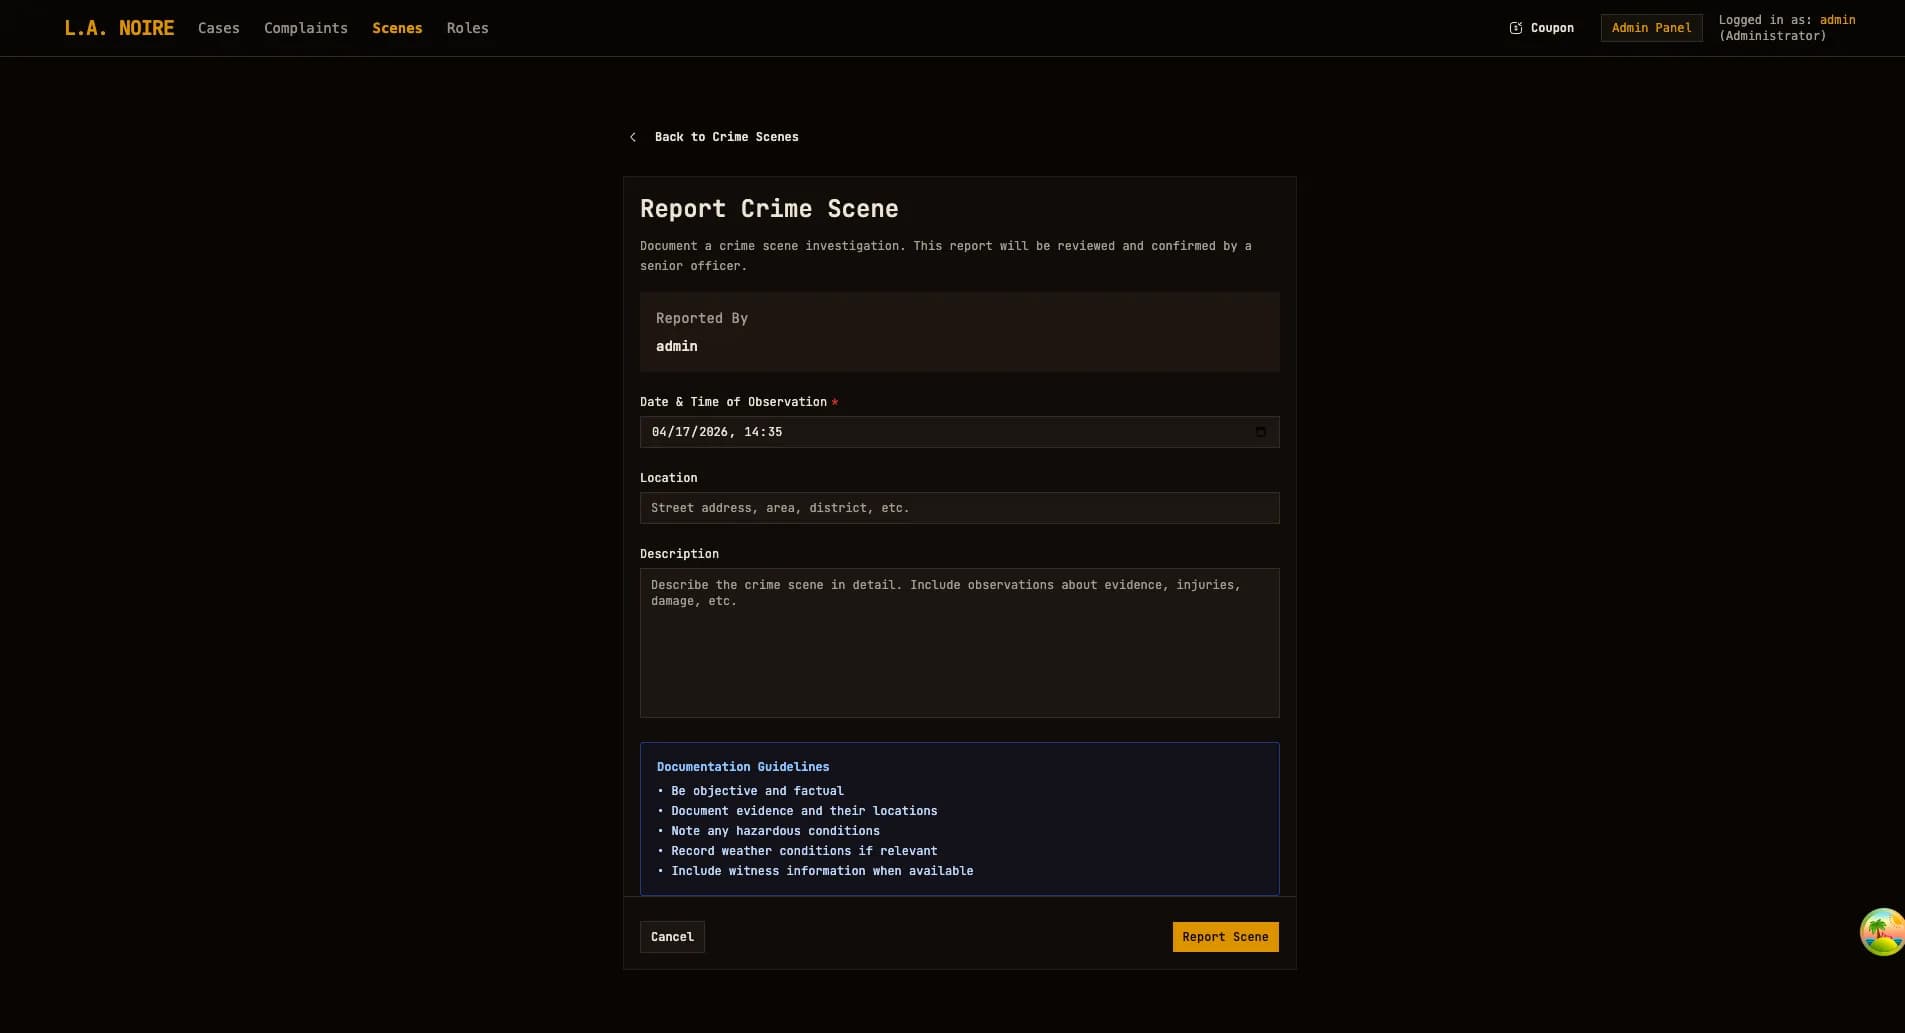
Task: Click the Documentation Guidelines title
Action: [743, 767]
